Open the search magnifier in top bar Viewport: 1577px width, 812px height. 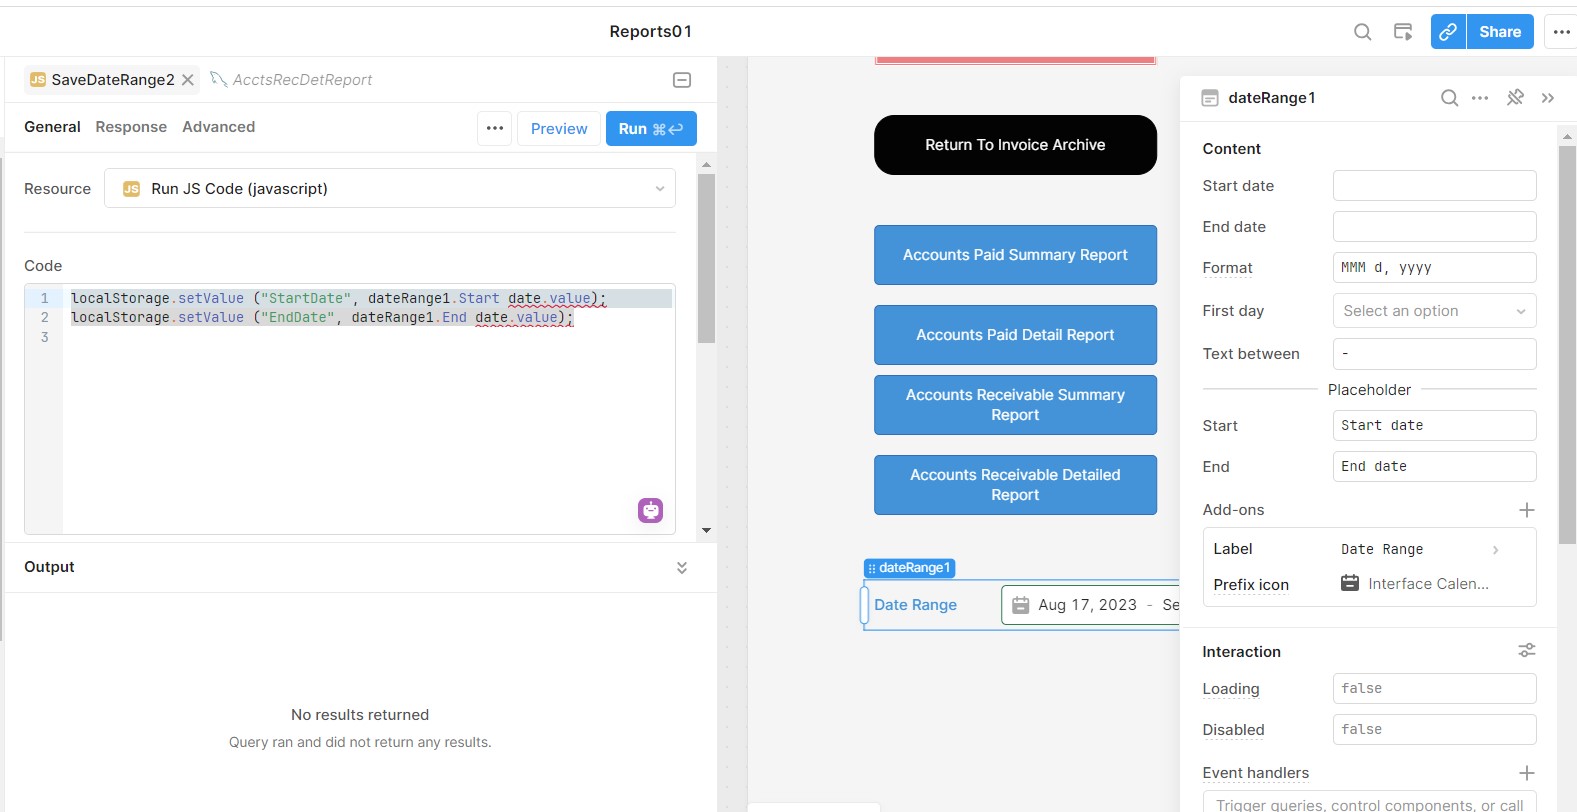(x=1362, y=32)
